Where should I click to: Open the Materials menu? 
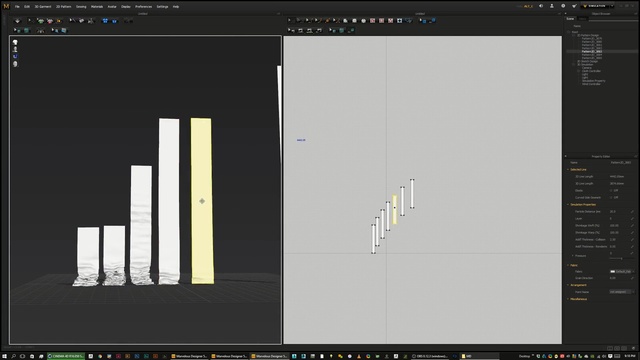97,7
